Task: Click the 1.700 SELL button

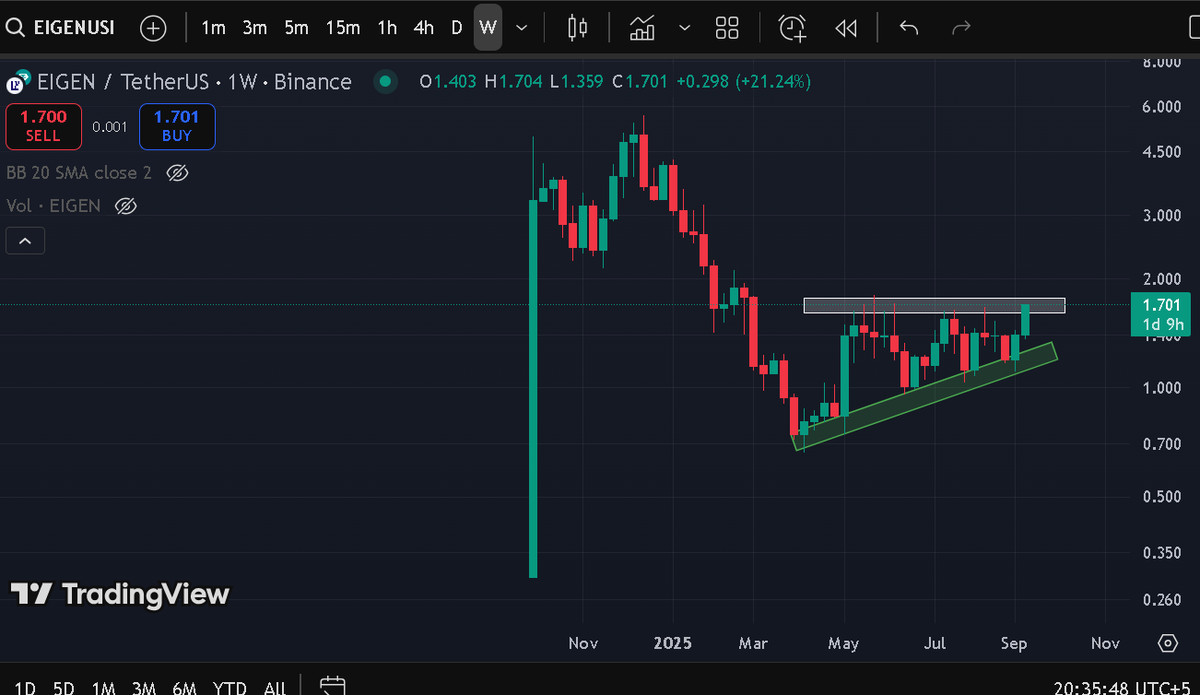Action: click(43, 126)
